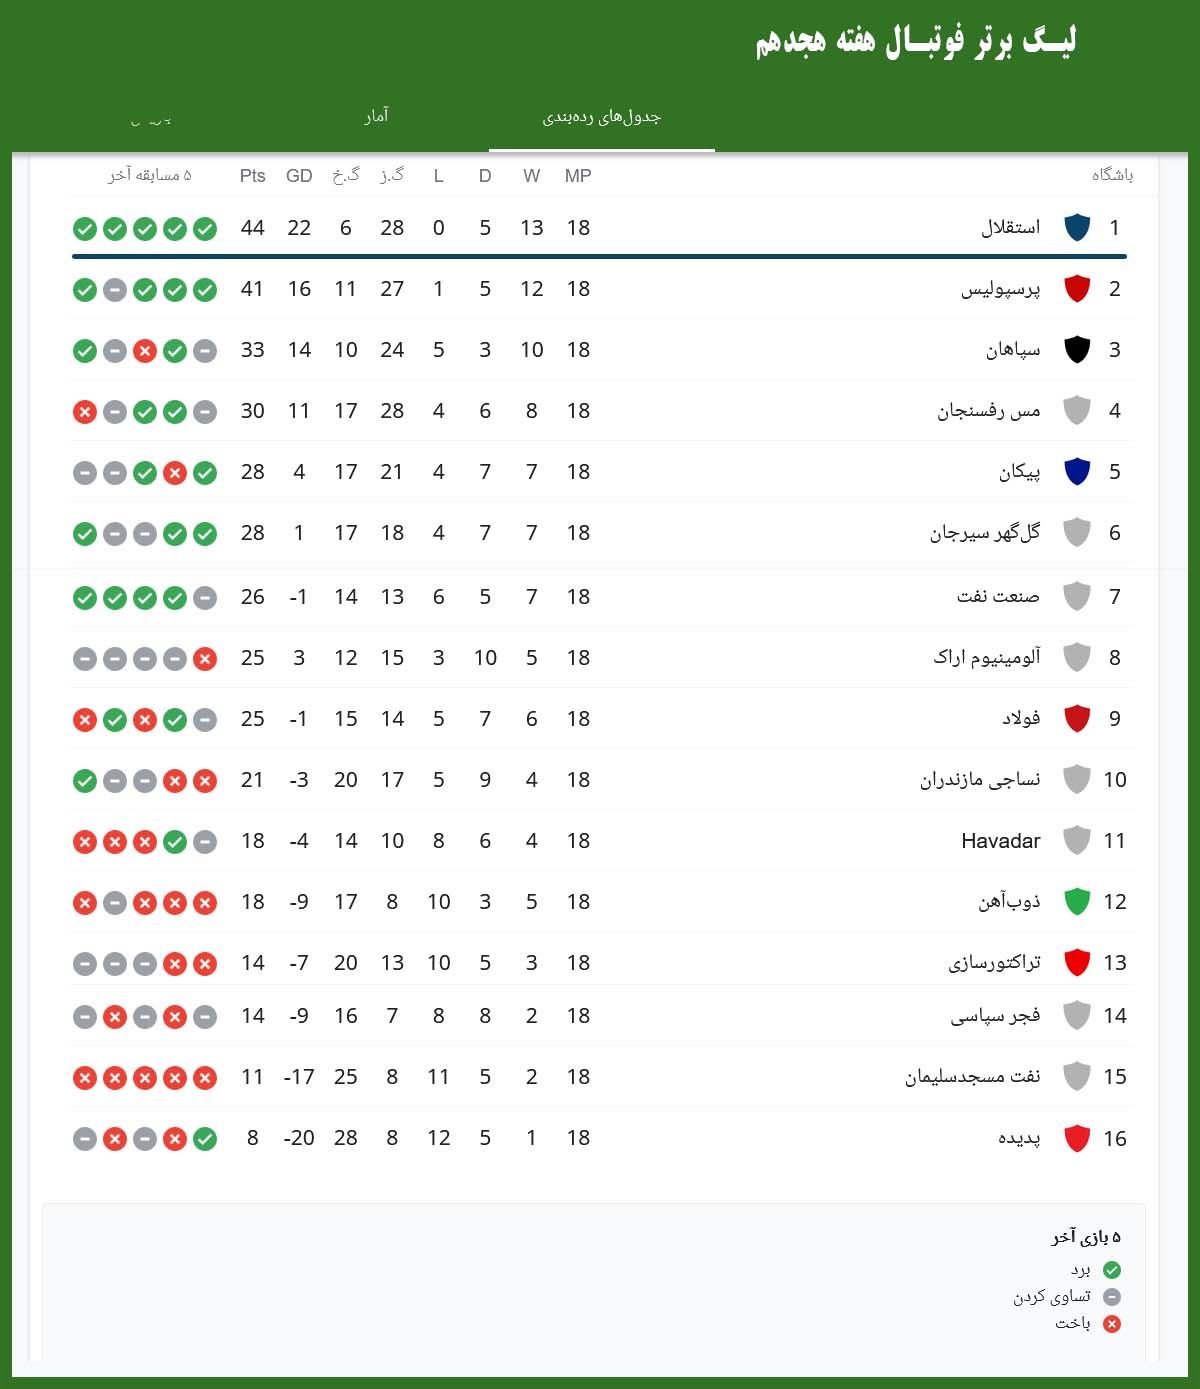
Task: Select the Esteghlal club crest icon
Action: click(1078, 226)
